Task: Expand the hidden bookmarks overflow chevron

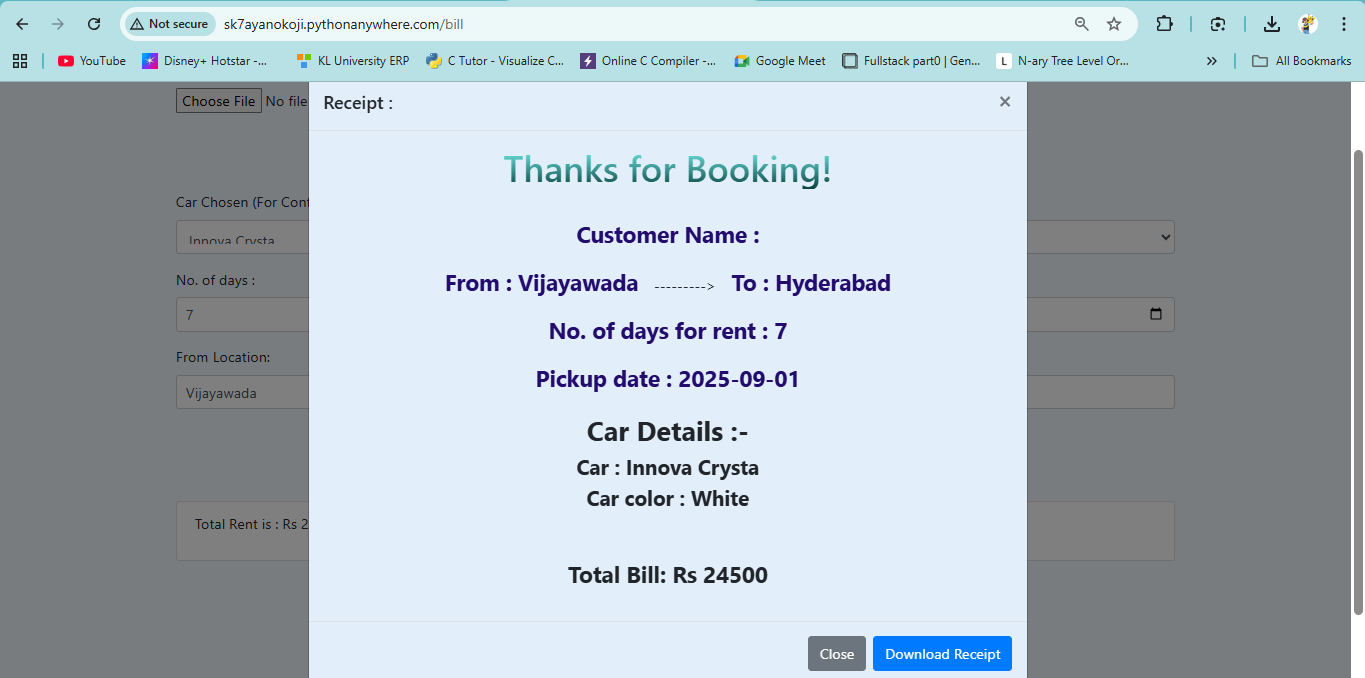Action: pos(1212,61)
